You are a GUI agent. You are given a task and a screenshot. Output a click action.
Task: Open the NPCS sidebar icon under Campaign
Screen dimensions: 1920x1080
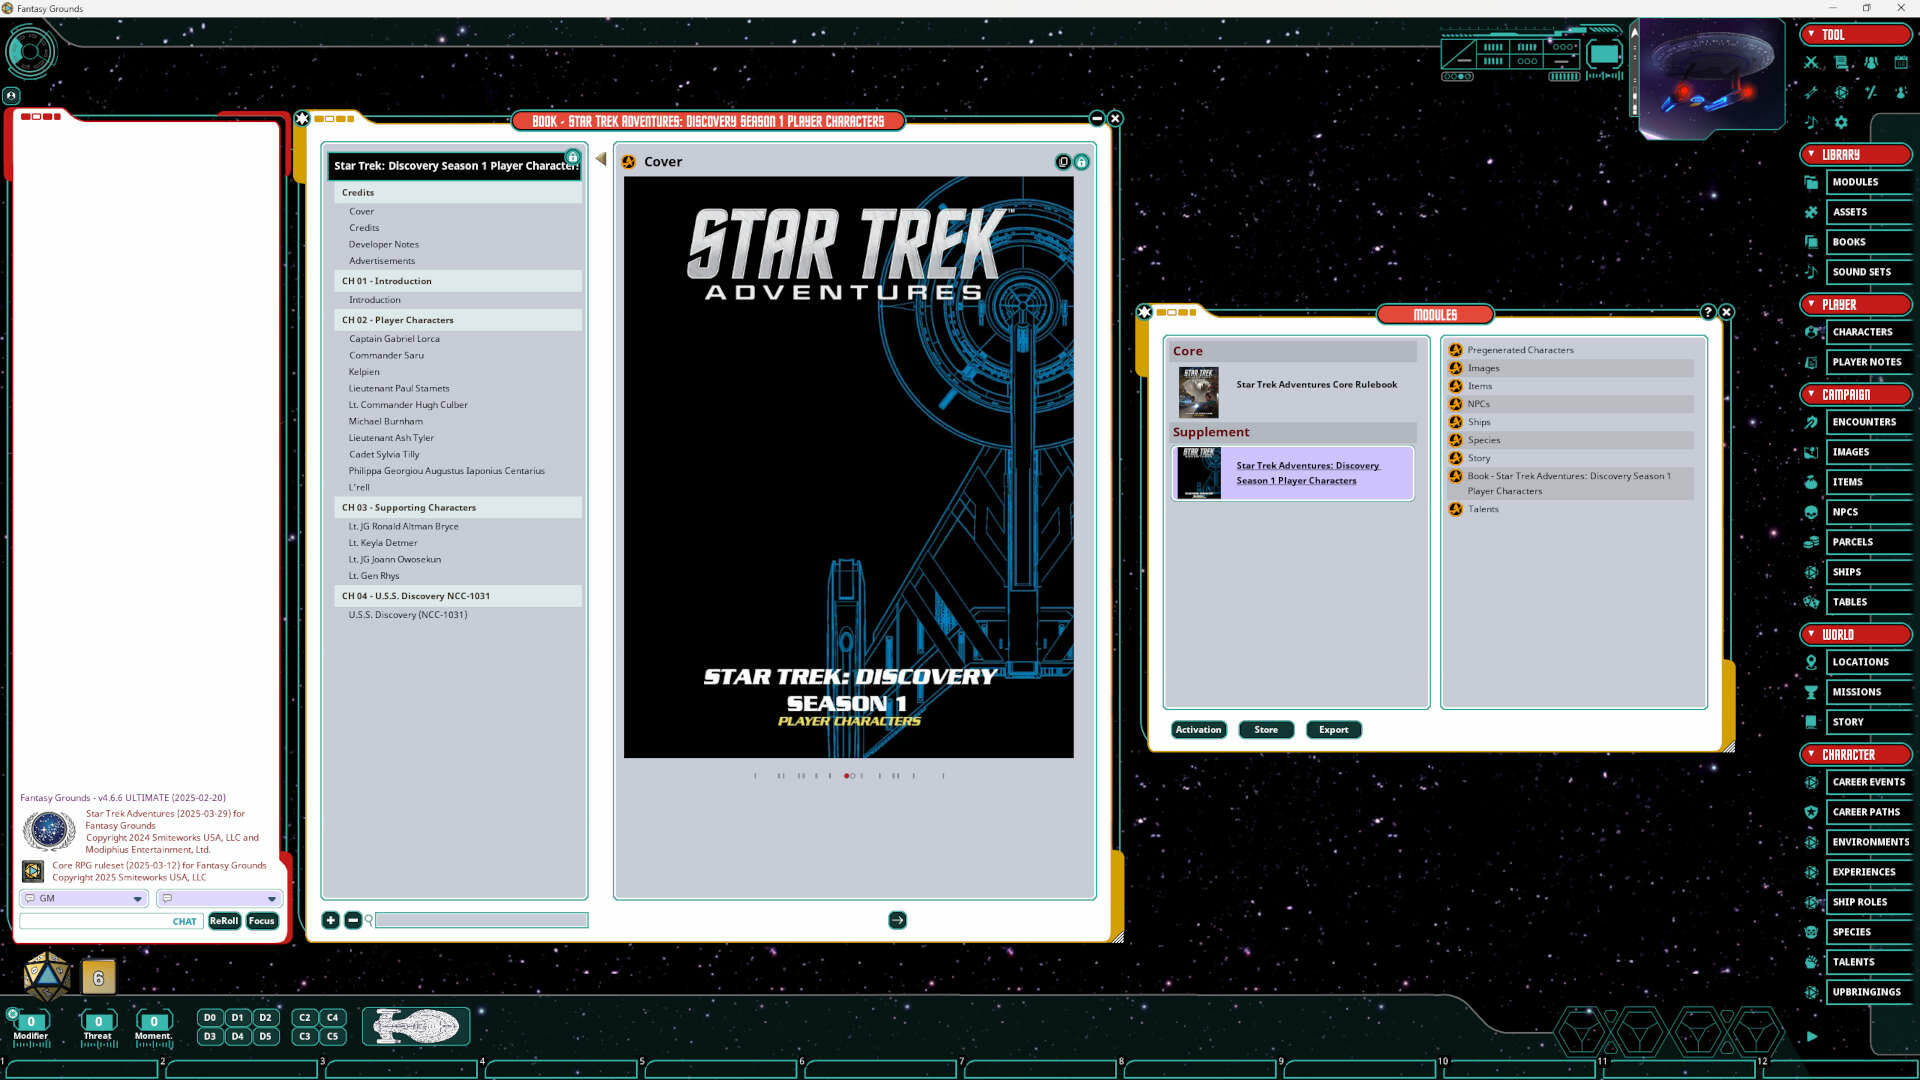tap(1810, 512)
